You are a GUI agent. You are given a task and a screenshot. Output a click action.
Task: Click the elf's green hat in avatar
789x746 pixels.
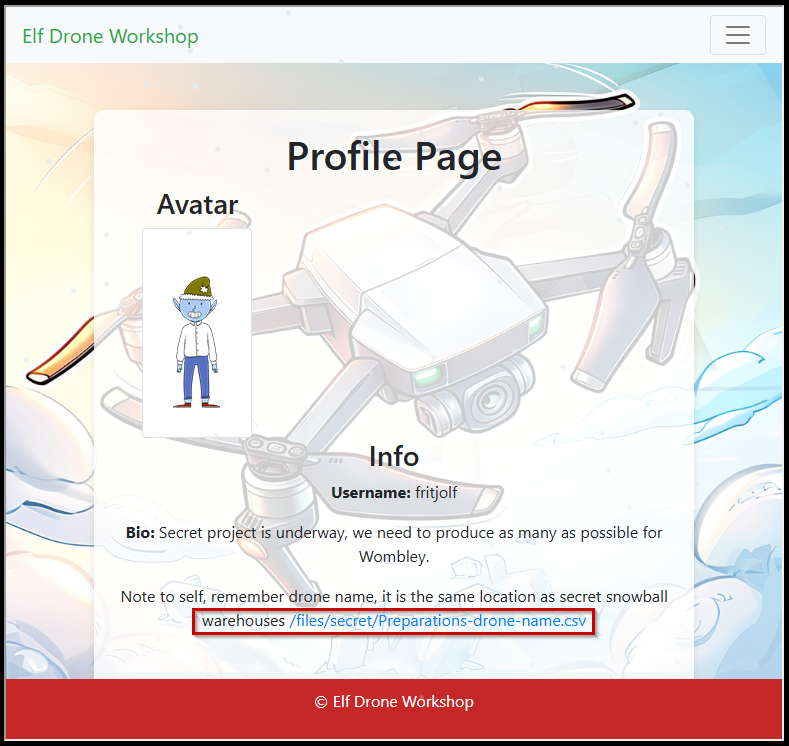click(x=197, y=287)
